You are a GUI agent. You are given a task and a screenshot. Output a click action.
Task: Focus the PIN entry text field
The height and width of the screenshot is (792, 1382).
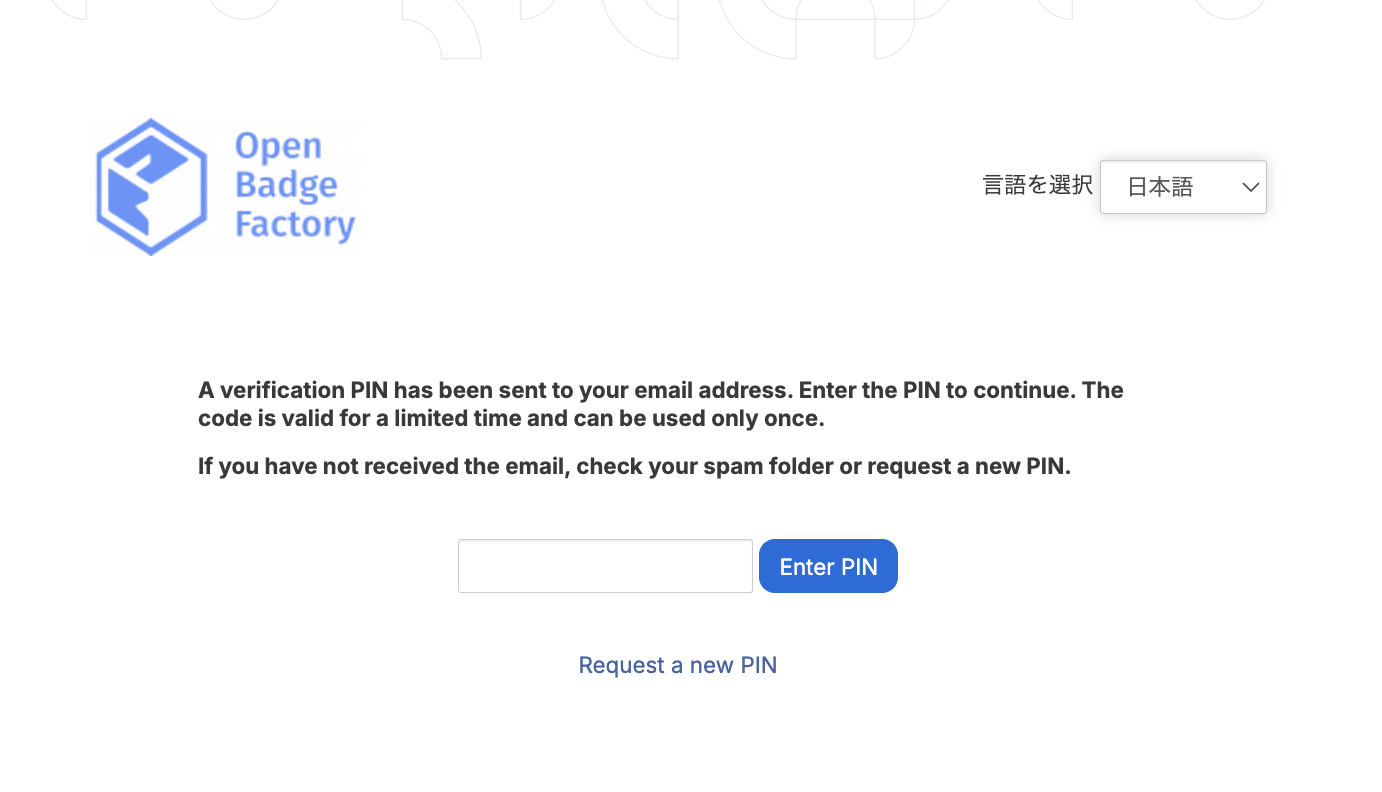point(605,566)
